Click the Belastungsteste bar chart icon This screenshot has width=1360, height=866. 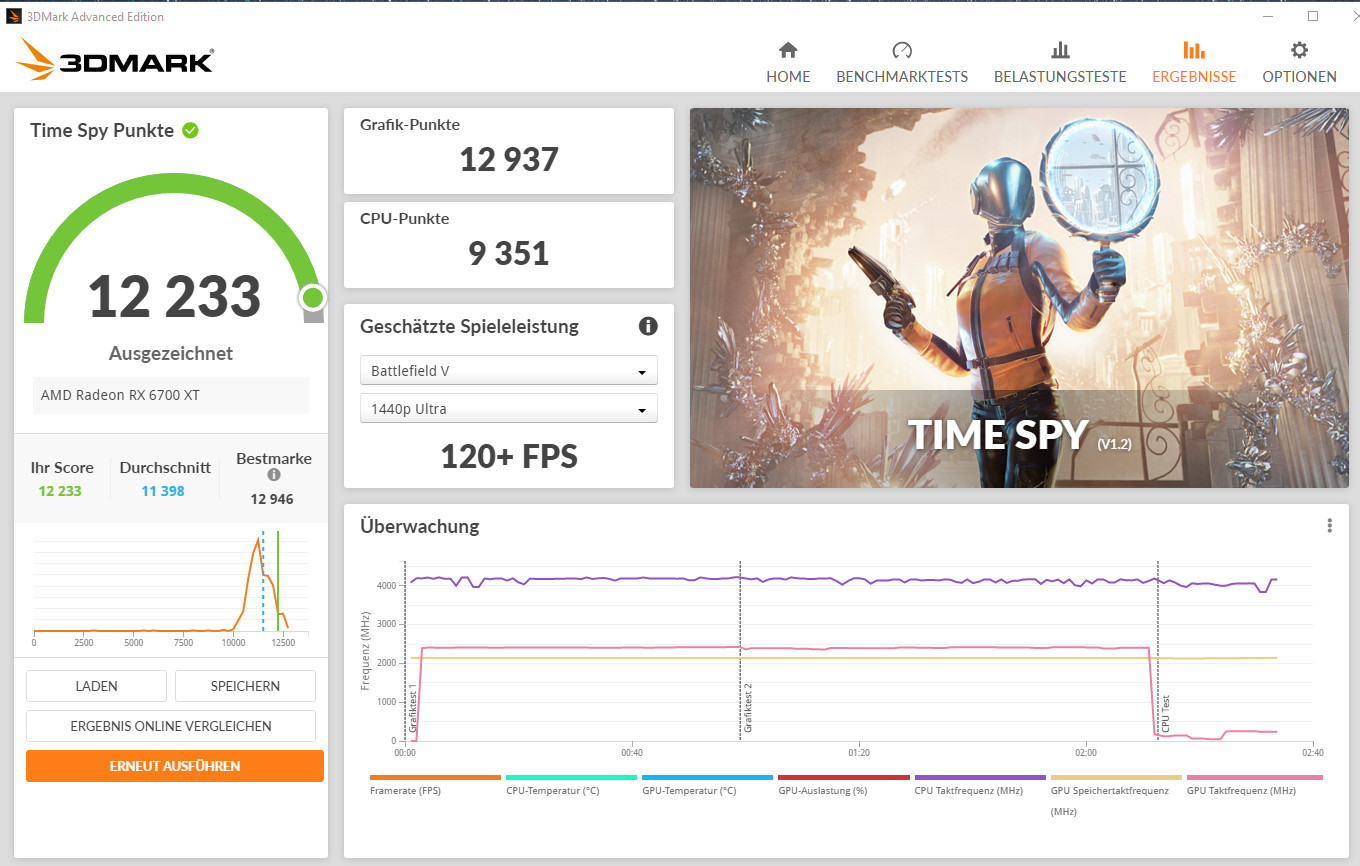(1060, 50)
